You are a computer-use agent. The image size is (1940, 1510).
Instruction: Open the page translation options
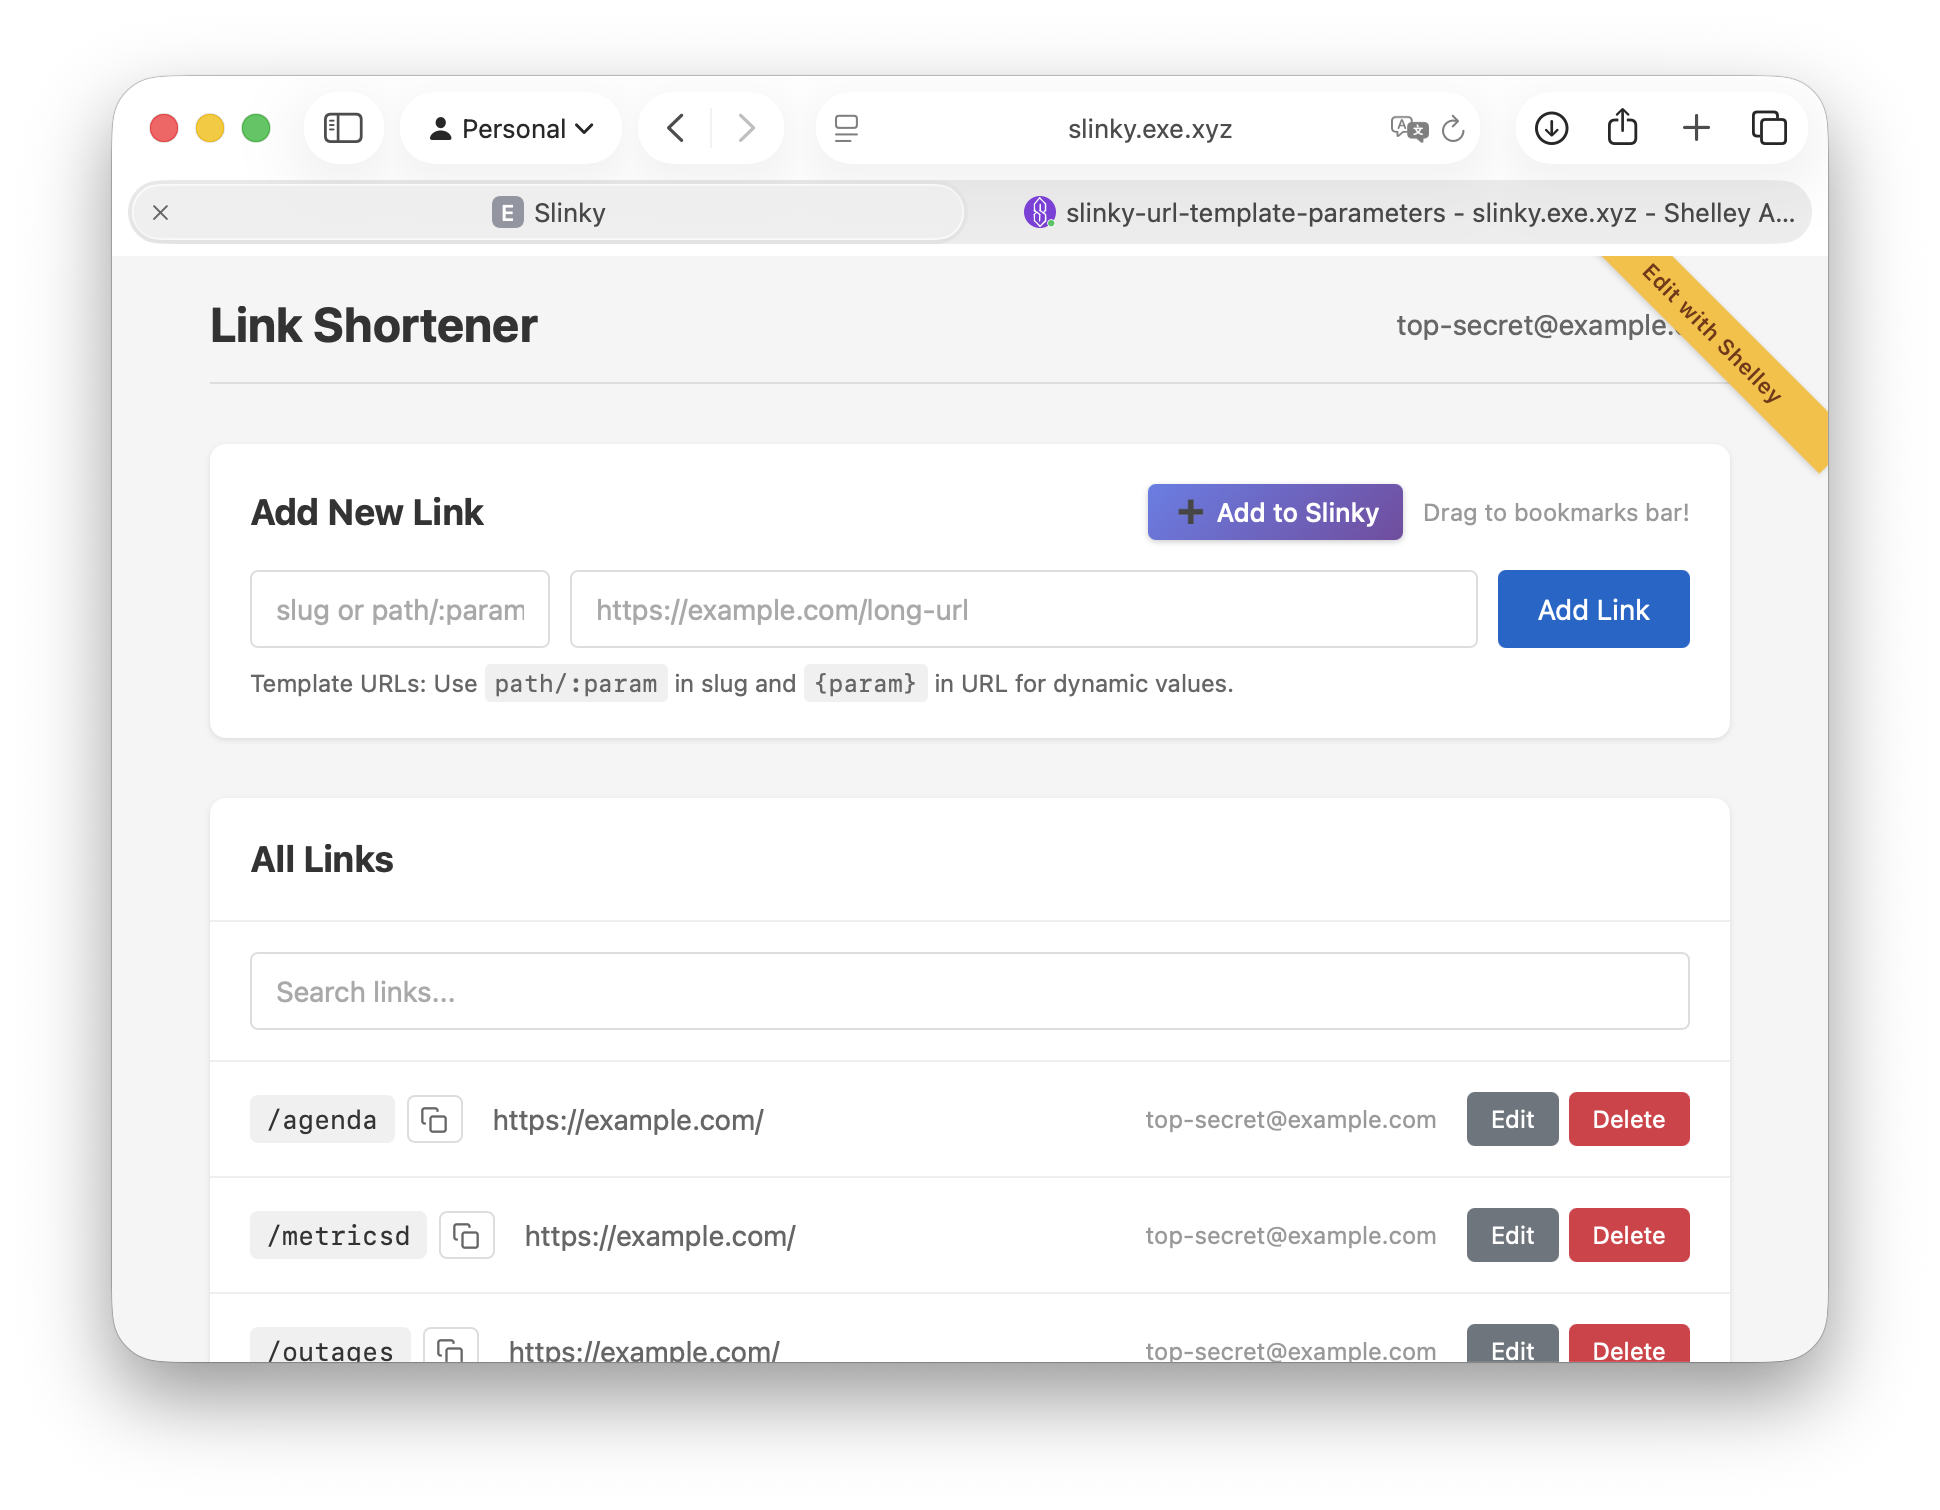point(1408,128)
